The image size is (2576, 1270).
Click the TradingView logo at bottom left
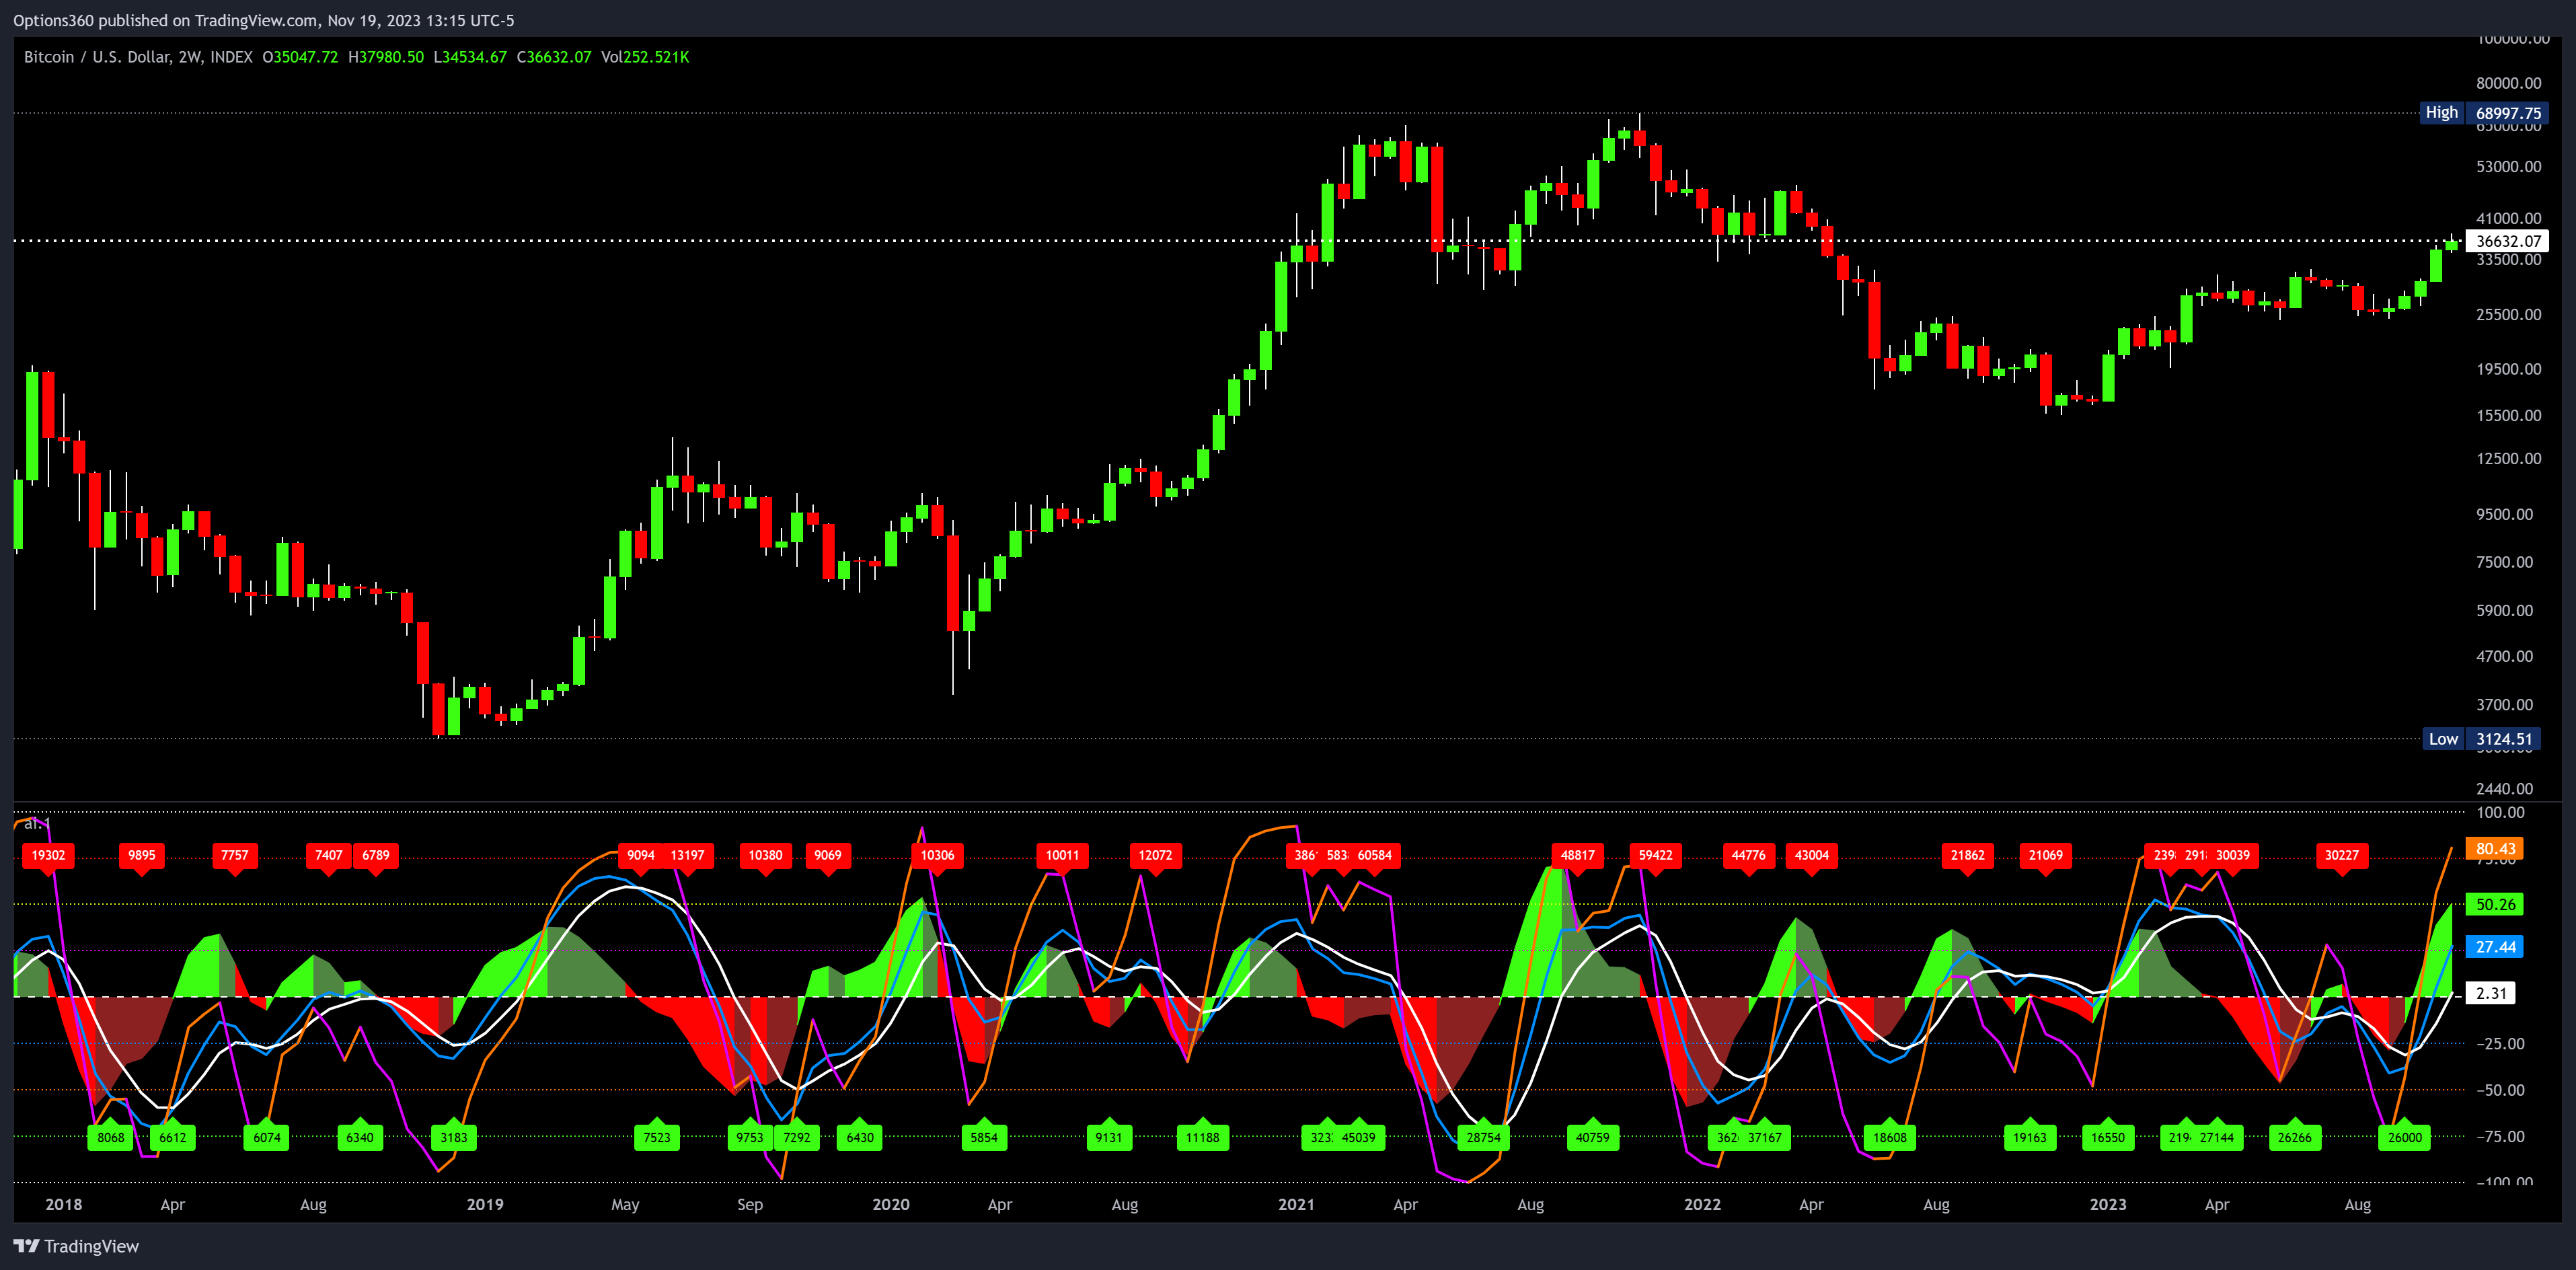(x=76, y=1246)
